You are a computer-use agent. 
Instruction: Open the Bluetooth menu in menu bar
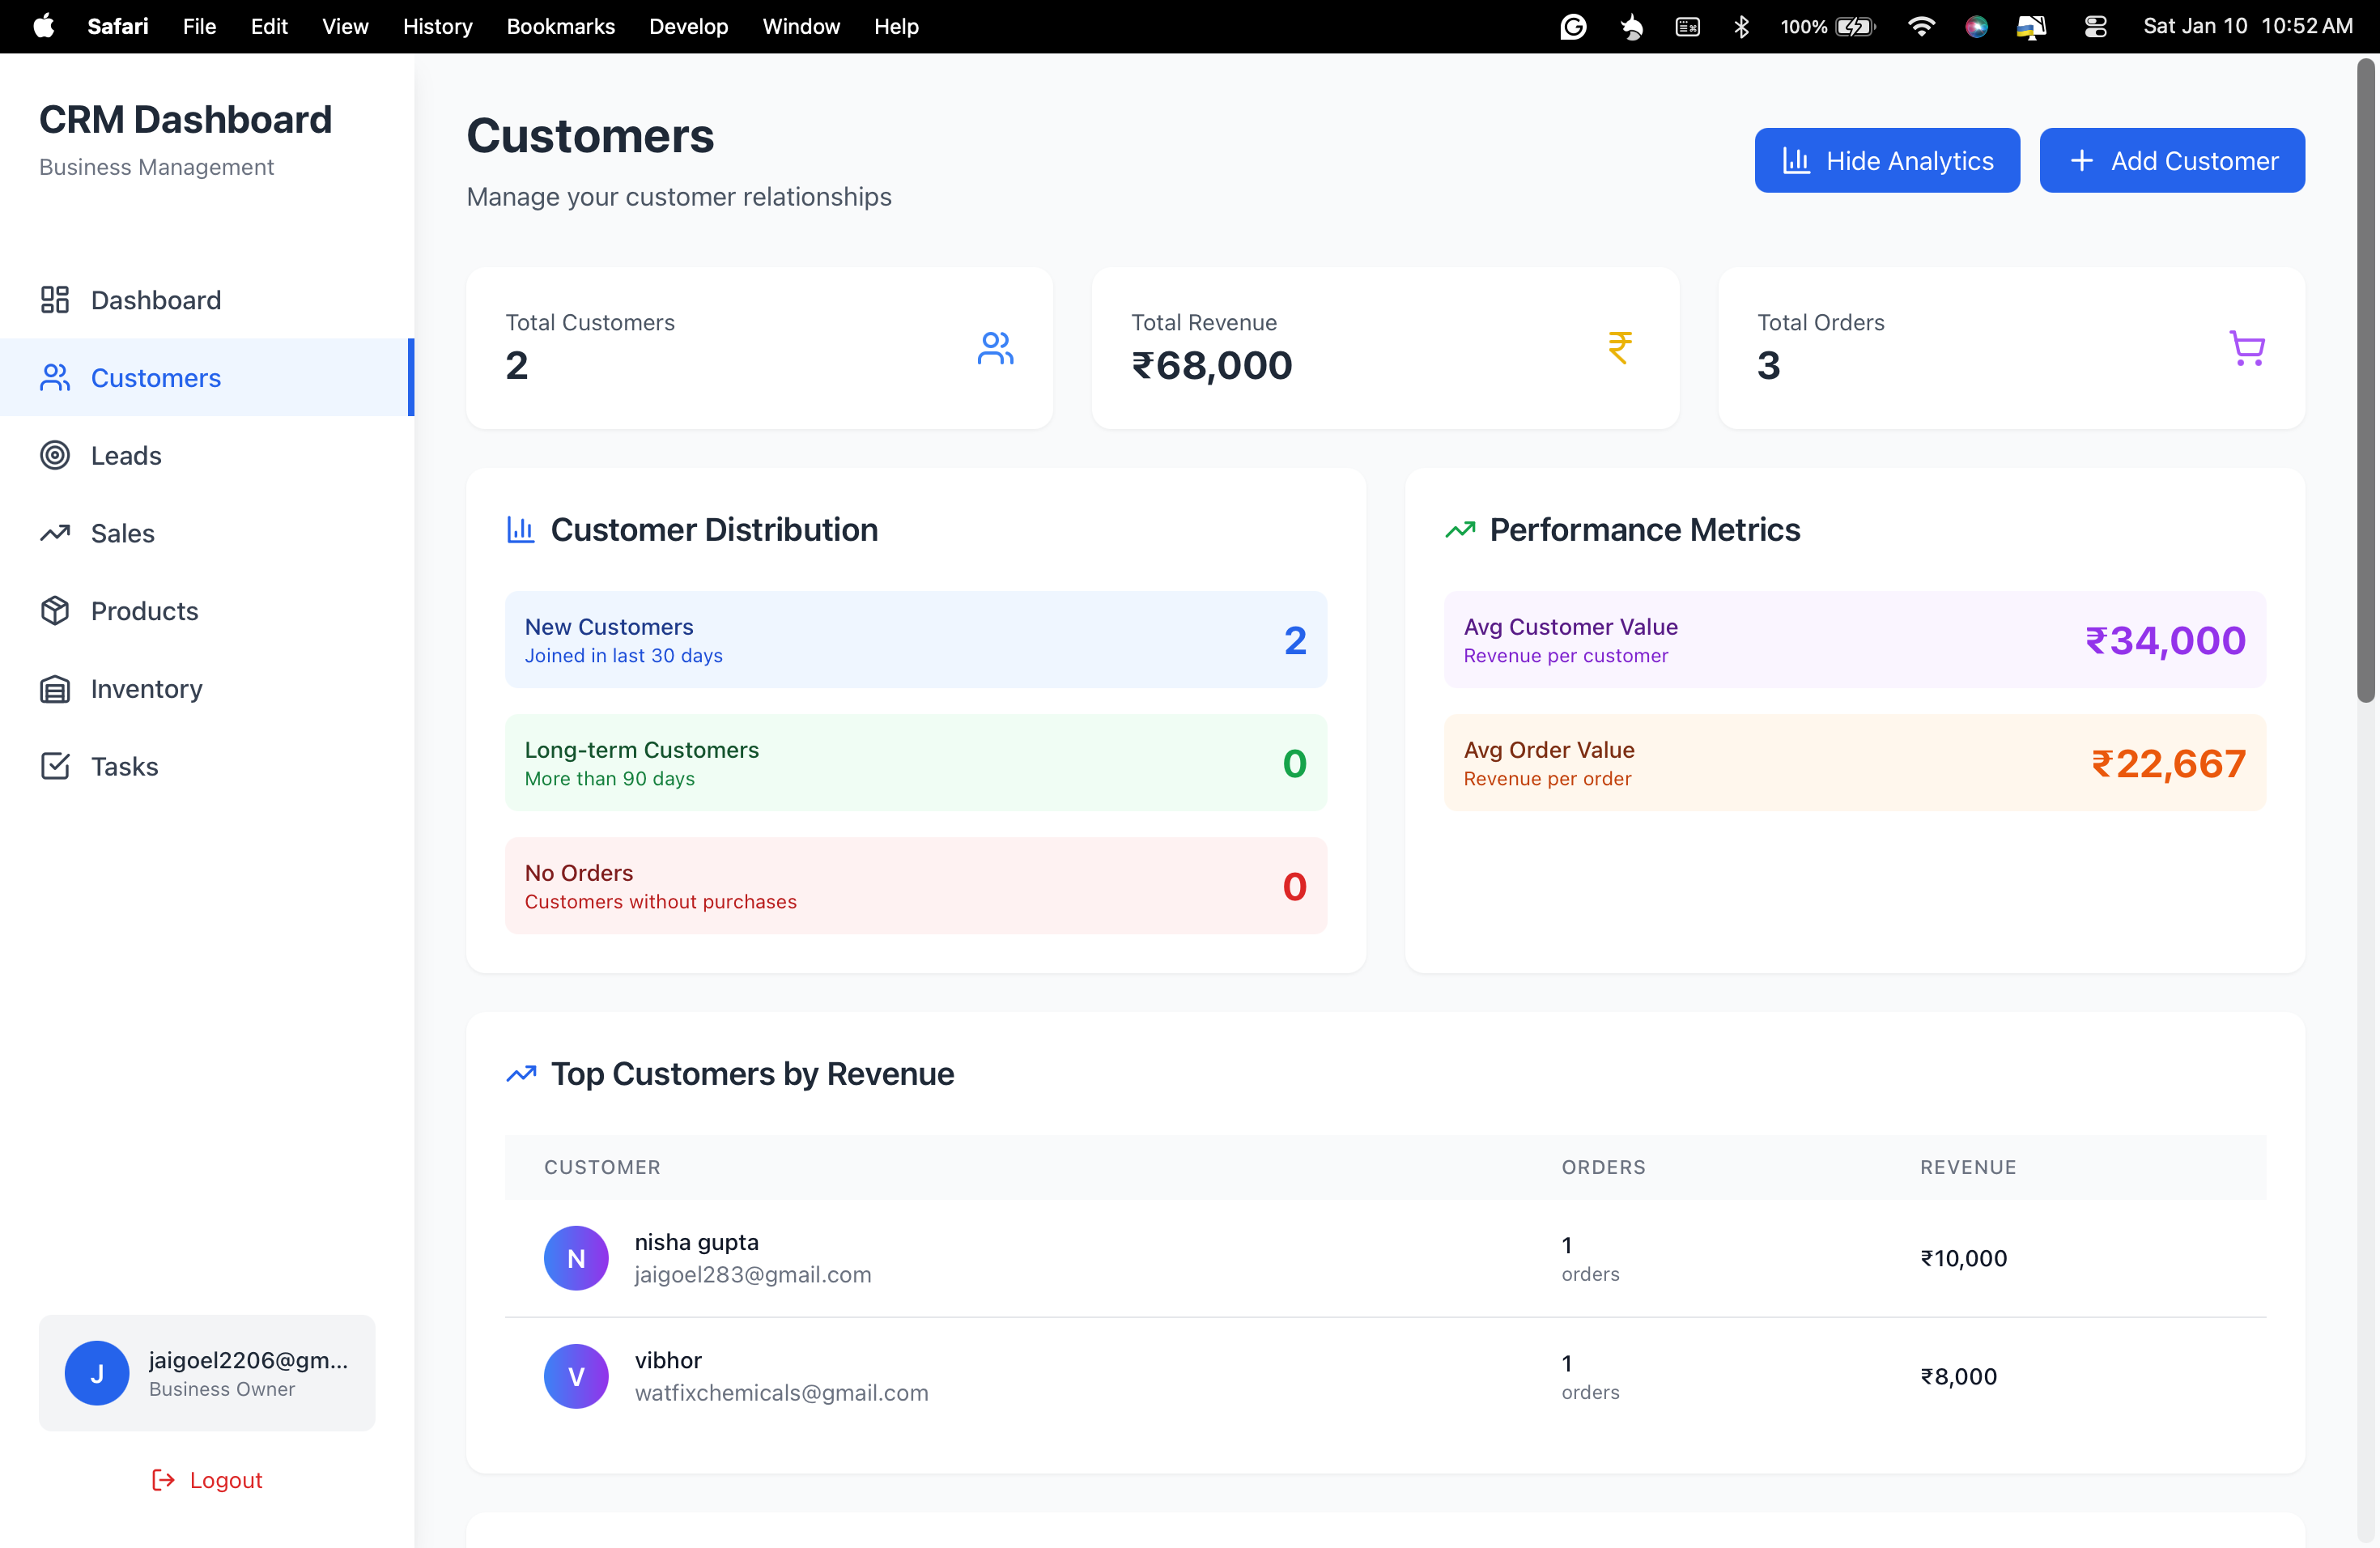[1742, 26]
